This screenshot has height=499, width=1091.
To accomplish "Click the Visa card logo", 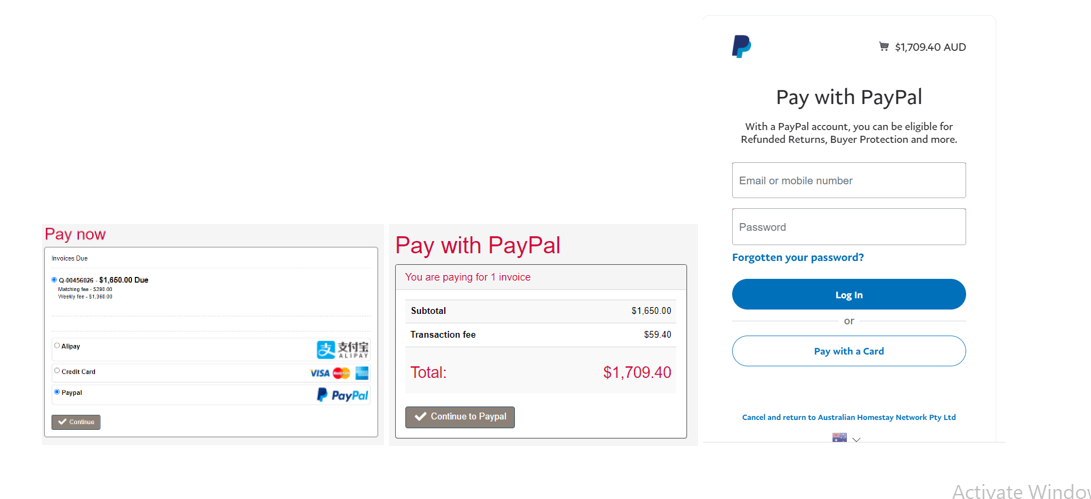I will pos(319,373).
